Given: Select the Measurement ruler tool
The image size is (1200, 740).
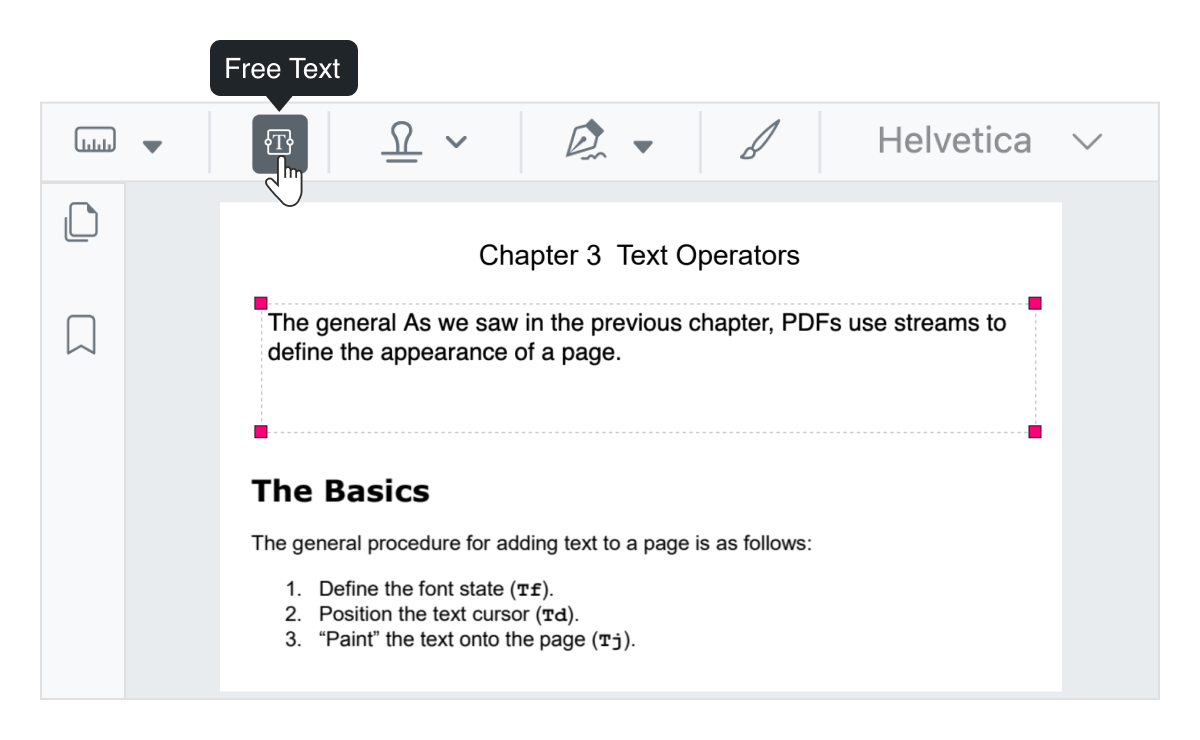Looking at the screenshot, I should tap(95, 141).
